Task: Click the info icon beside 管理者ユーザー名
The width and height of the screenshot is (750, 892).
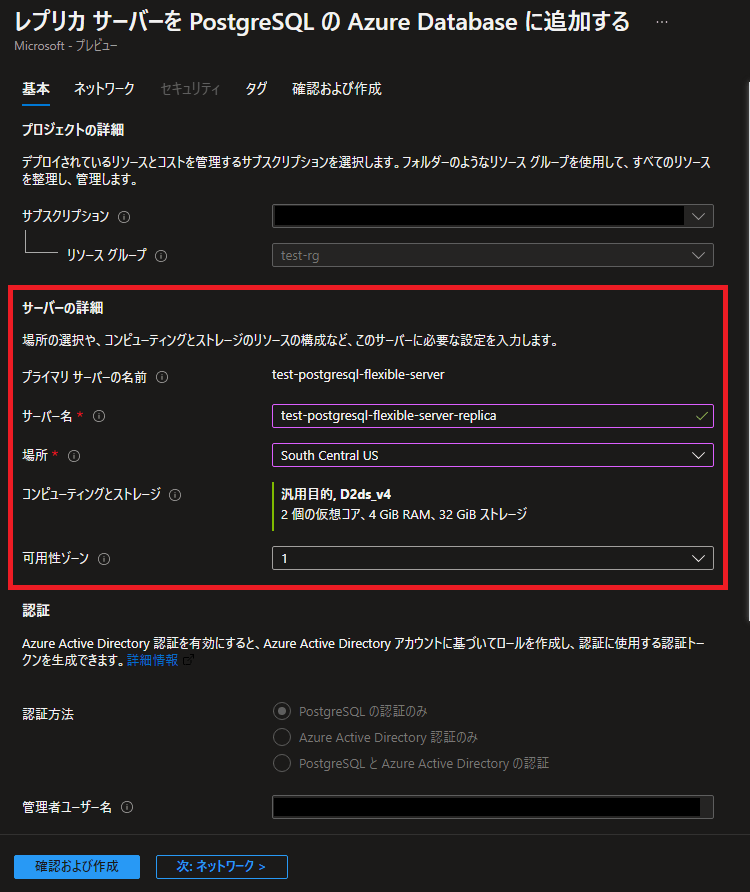Action: [127, 807]
